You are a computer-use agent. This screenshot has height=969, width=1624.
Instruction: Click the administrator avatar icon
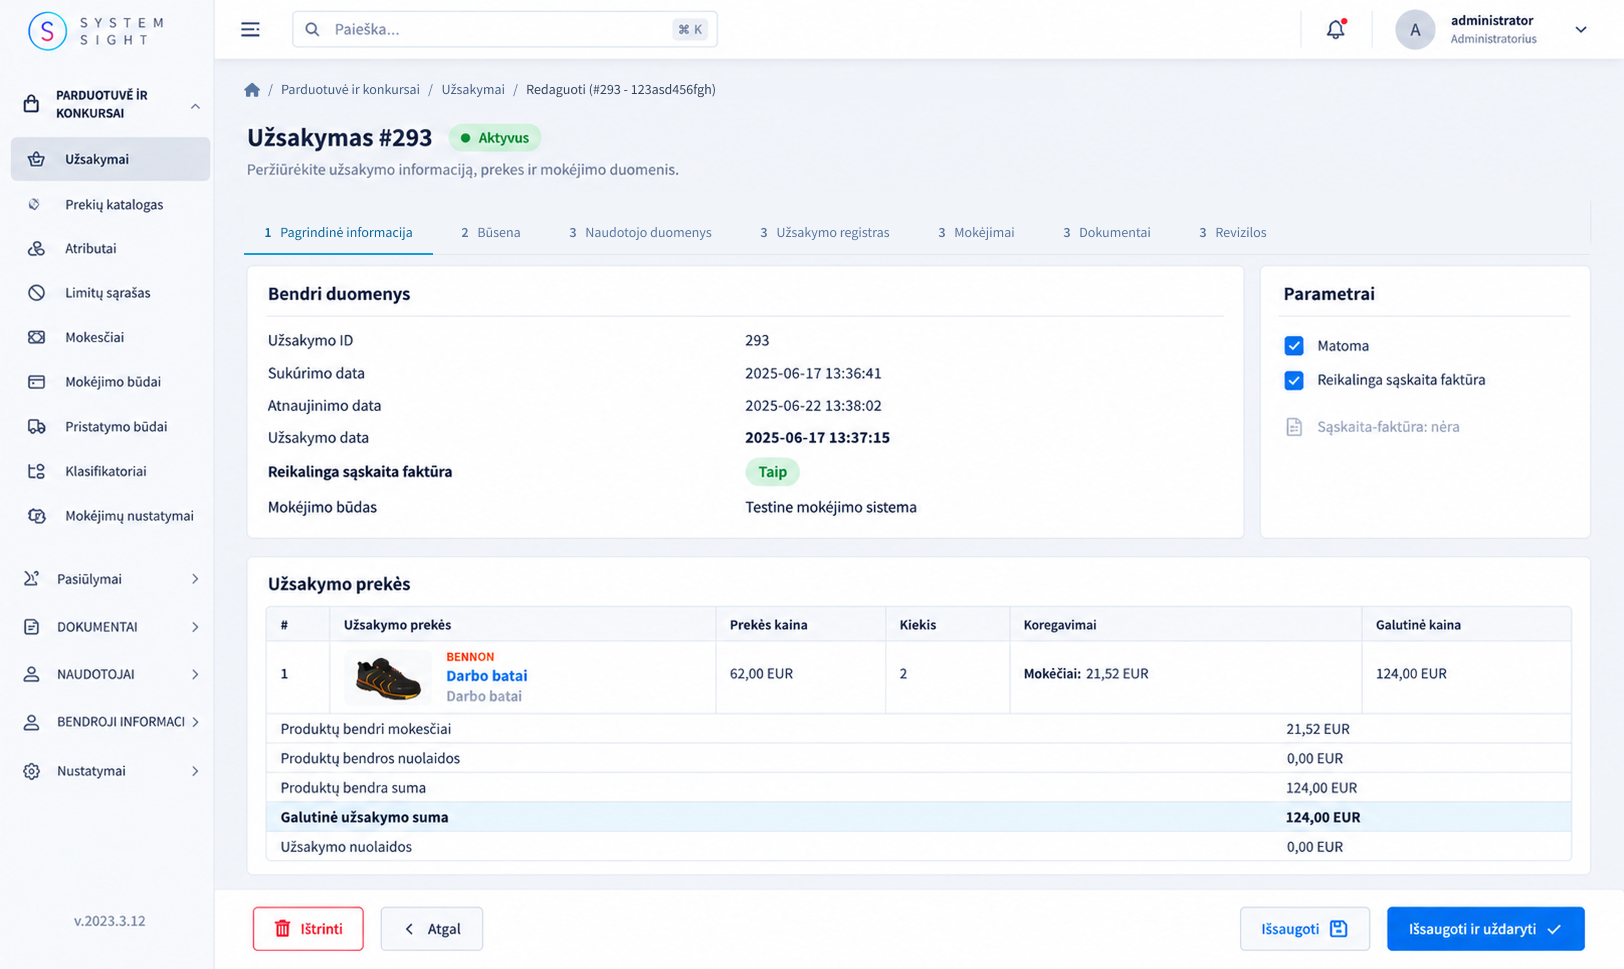click(1415, 30)
